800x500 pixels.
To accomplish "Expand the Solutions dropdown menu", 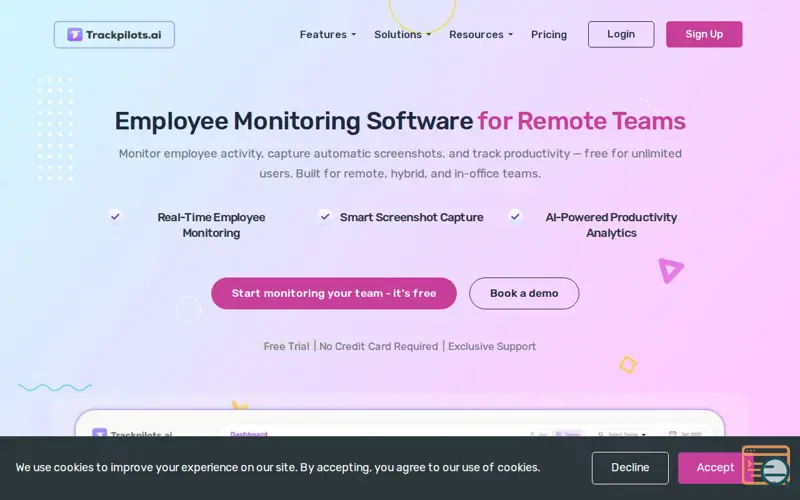I will pyautogui.click(x=403, y=35).
